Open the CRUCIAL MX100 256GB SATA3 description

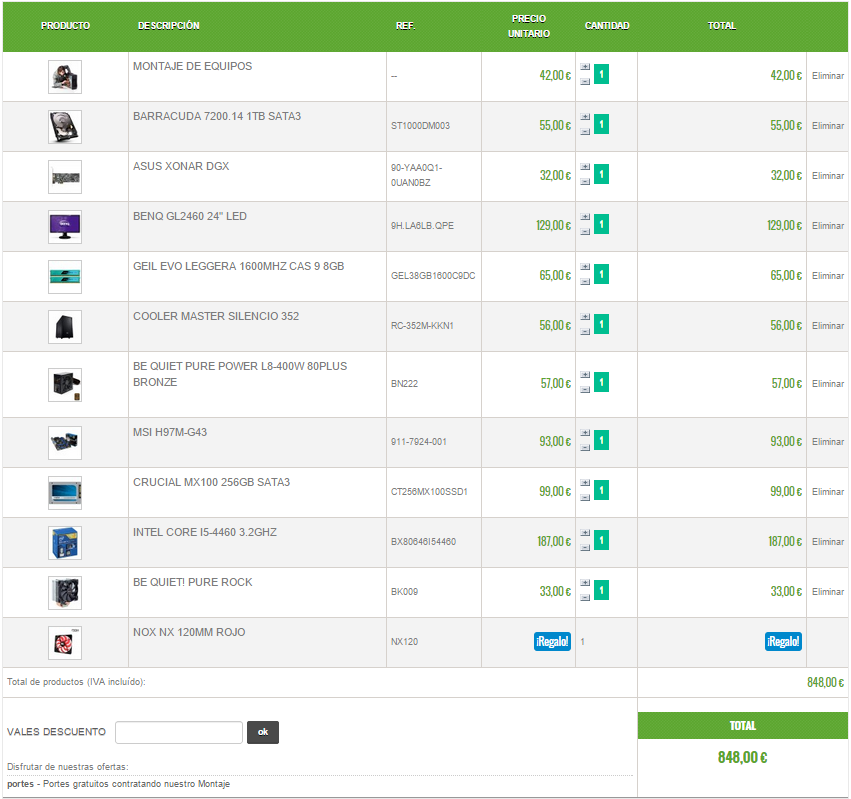(x=212, y=483)
